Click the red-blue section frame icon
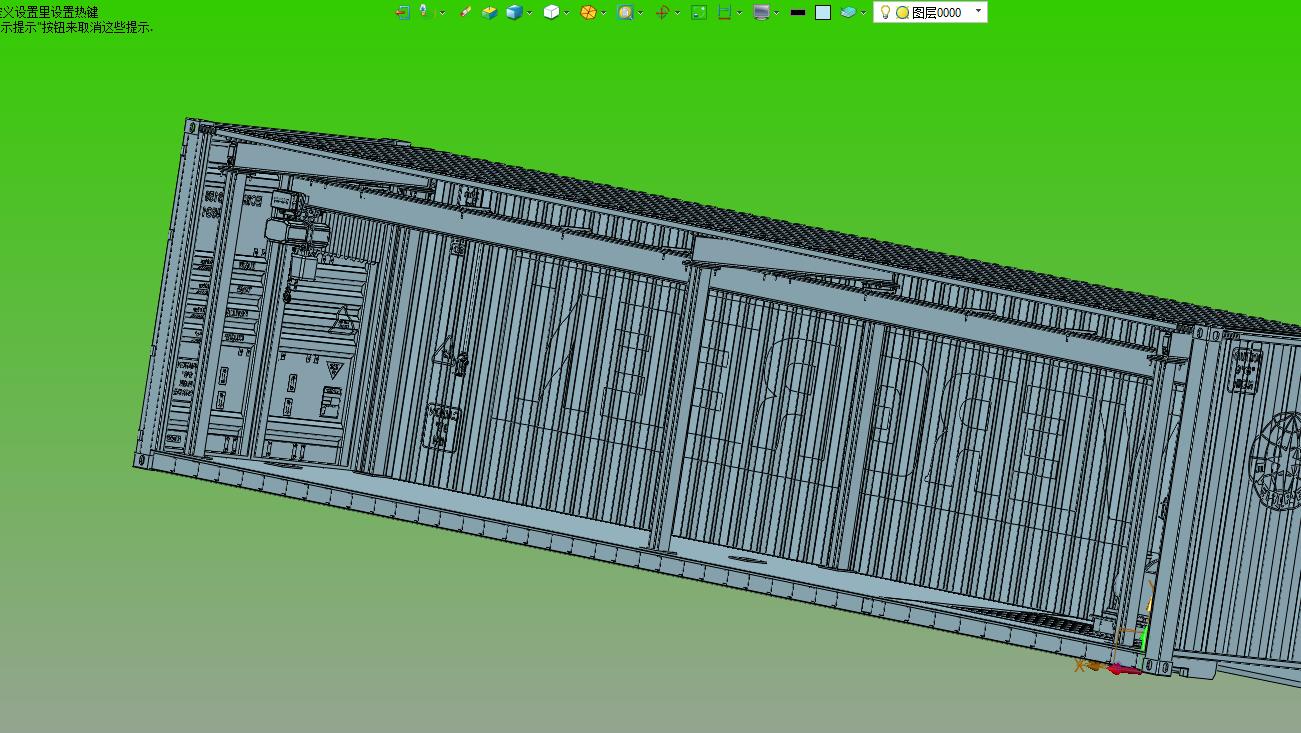This screenshot has width=1301, height=733. pyautogui.click(x=725, y=12)
